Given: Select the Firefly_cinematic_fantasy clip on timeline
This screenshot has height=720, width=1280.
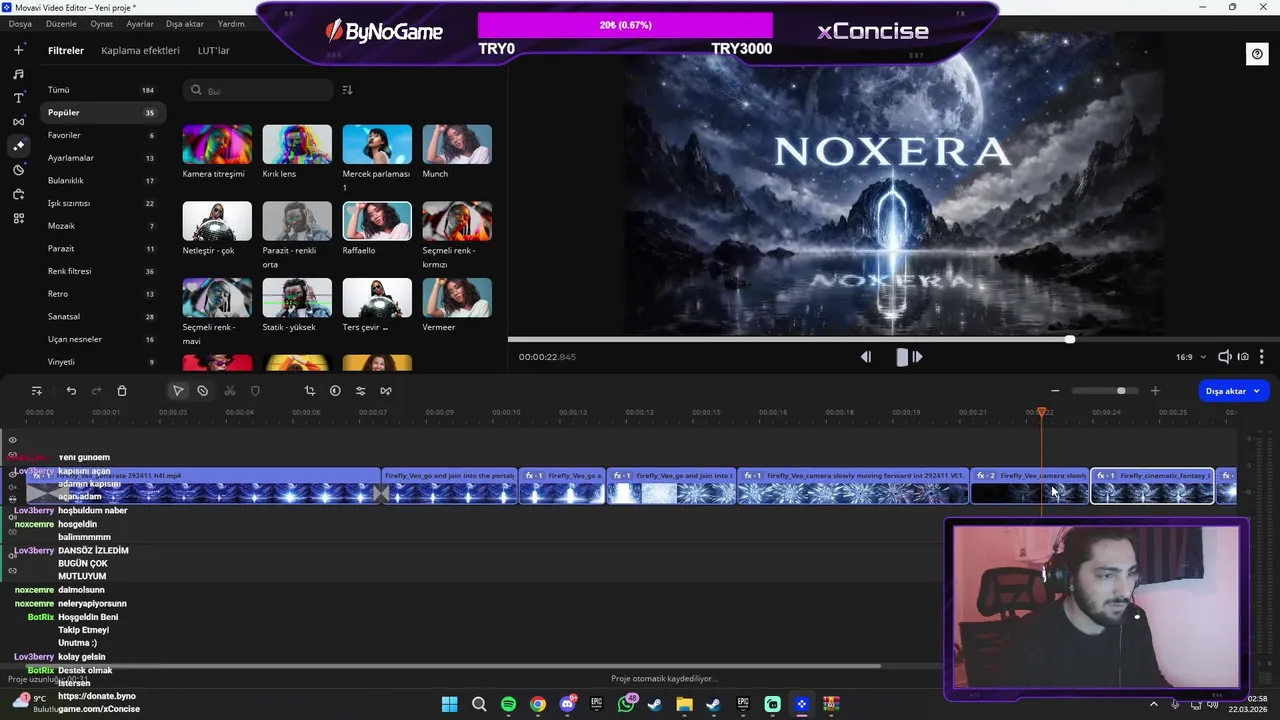Looking at the screenshot, I should coord(1152,486).
